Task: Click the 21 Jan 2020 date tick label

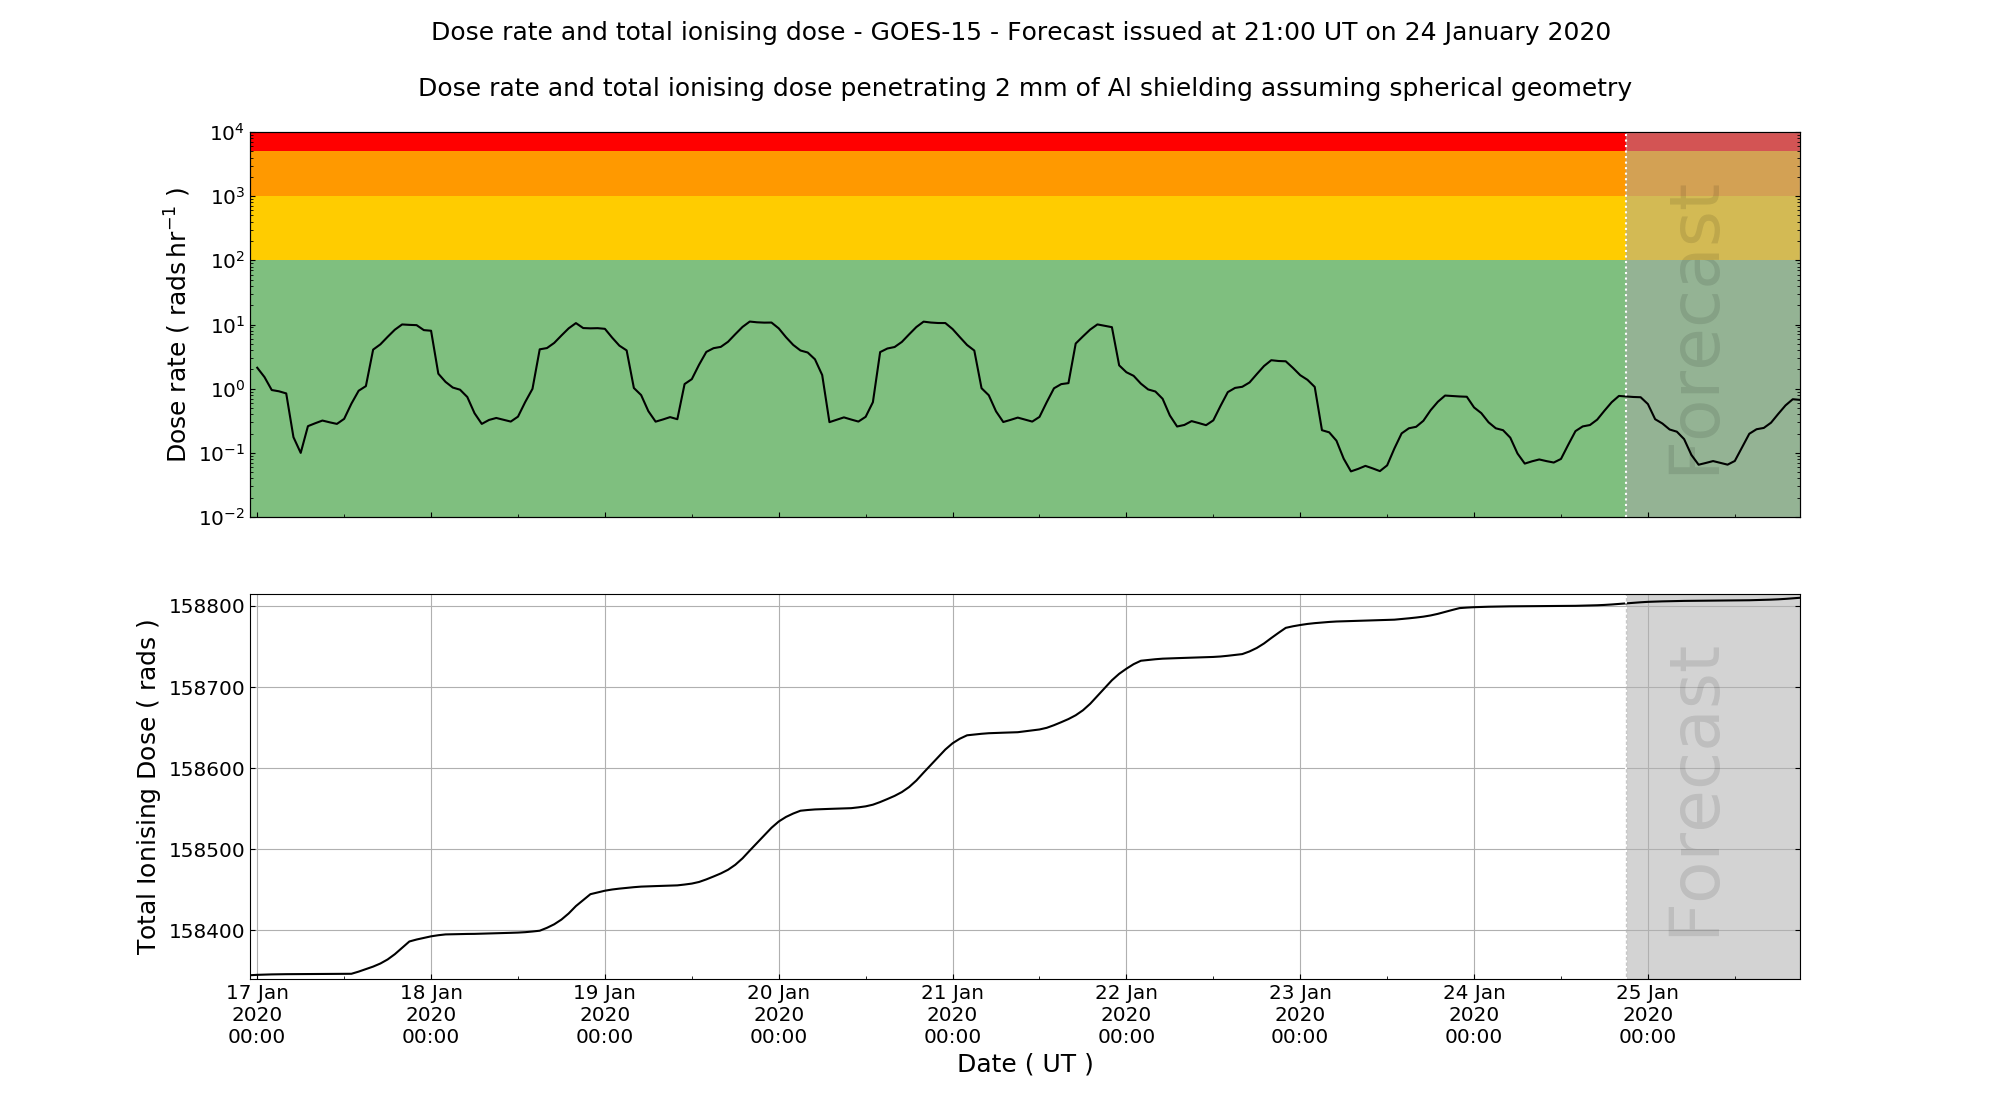Action: 952,1014
